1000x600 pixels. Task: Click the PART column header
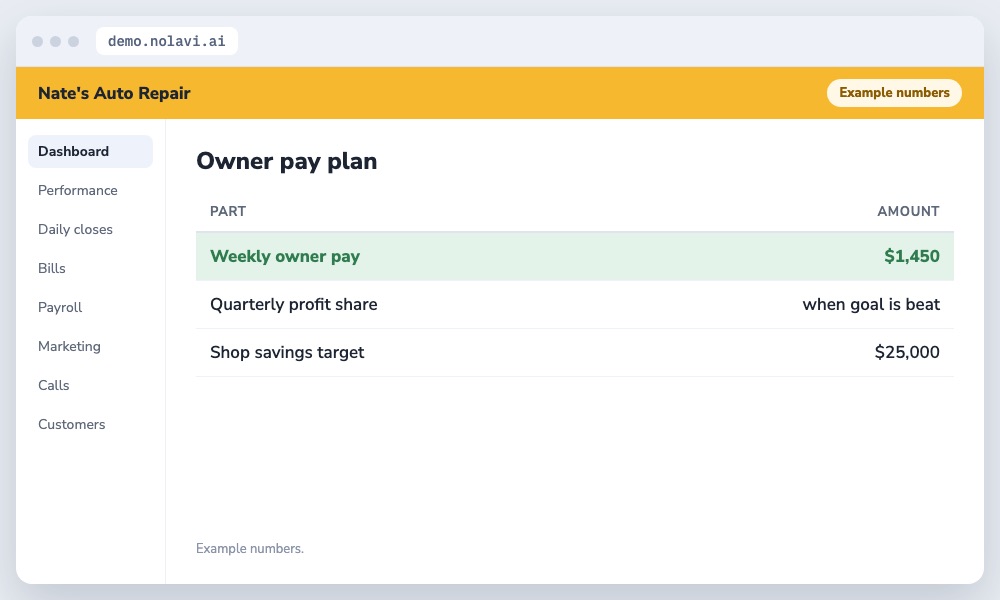[228, 211]
